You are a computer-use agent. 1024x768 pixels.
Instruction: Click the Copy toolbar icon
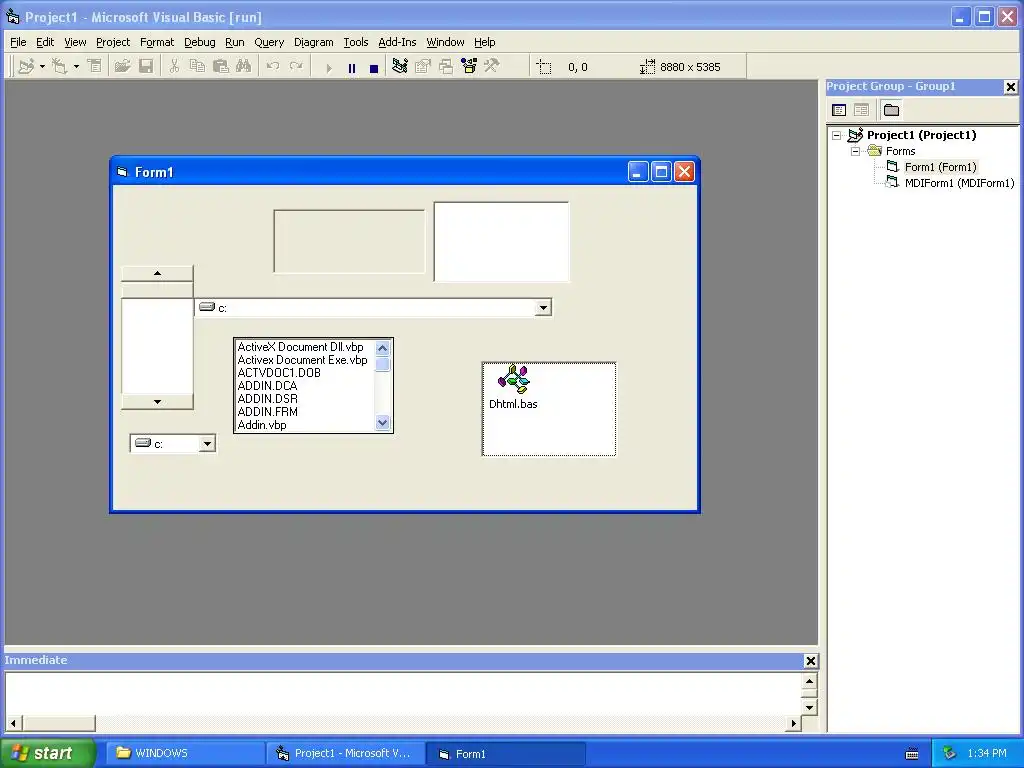(197, 67)
